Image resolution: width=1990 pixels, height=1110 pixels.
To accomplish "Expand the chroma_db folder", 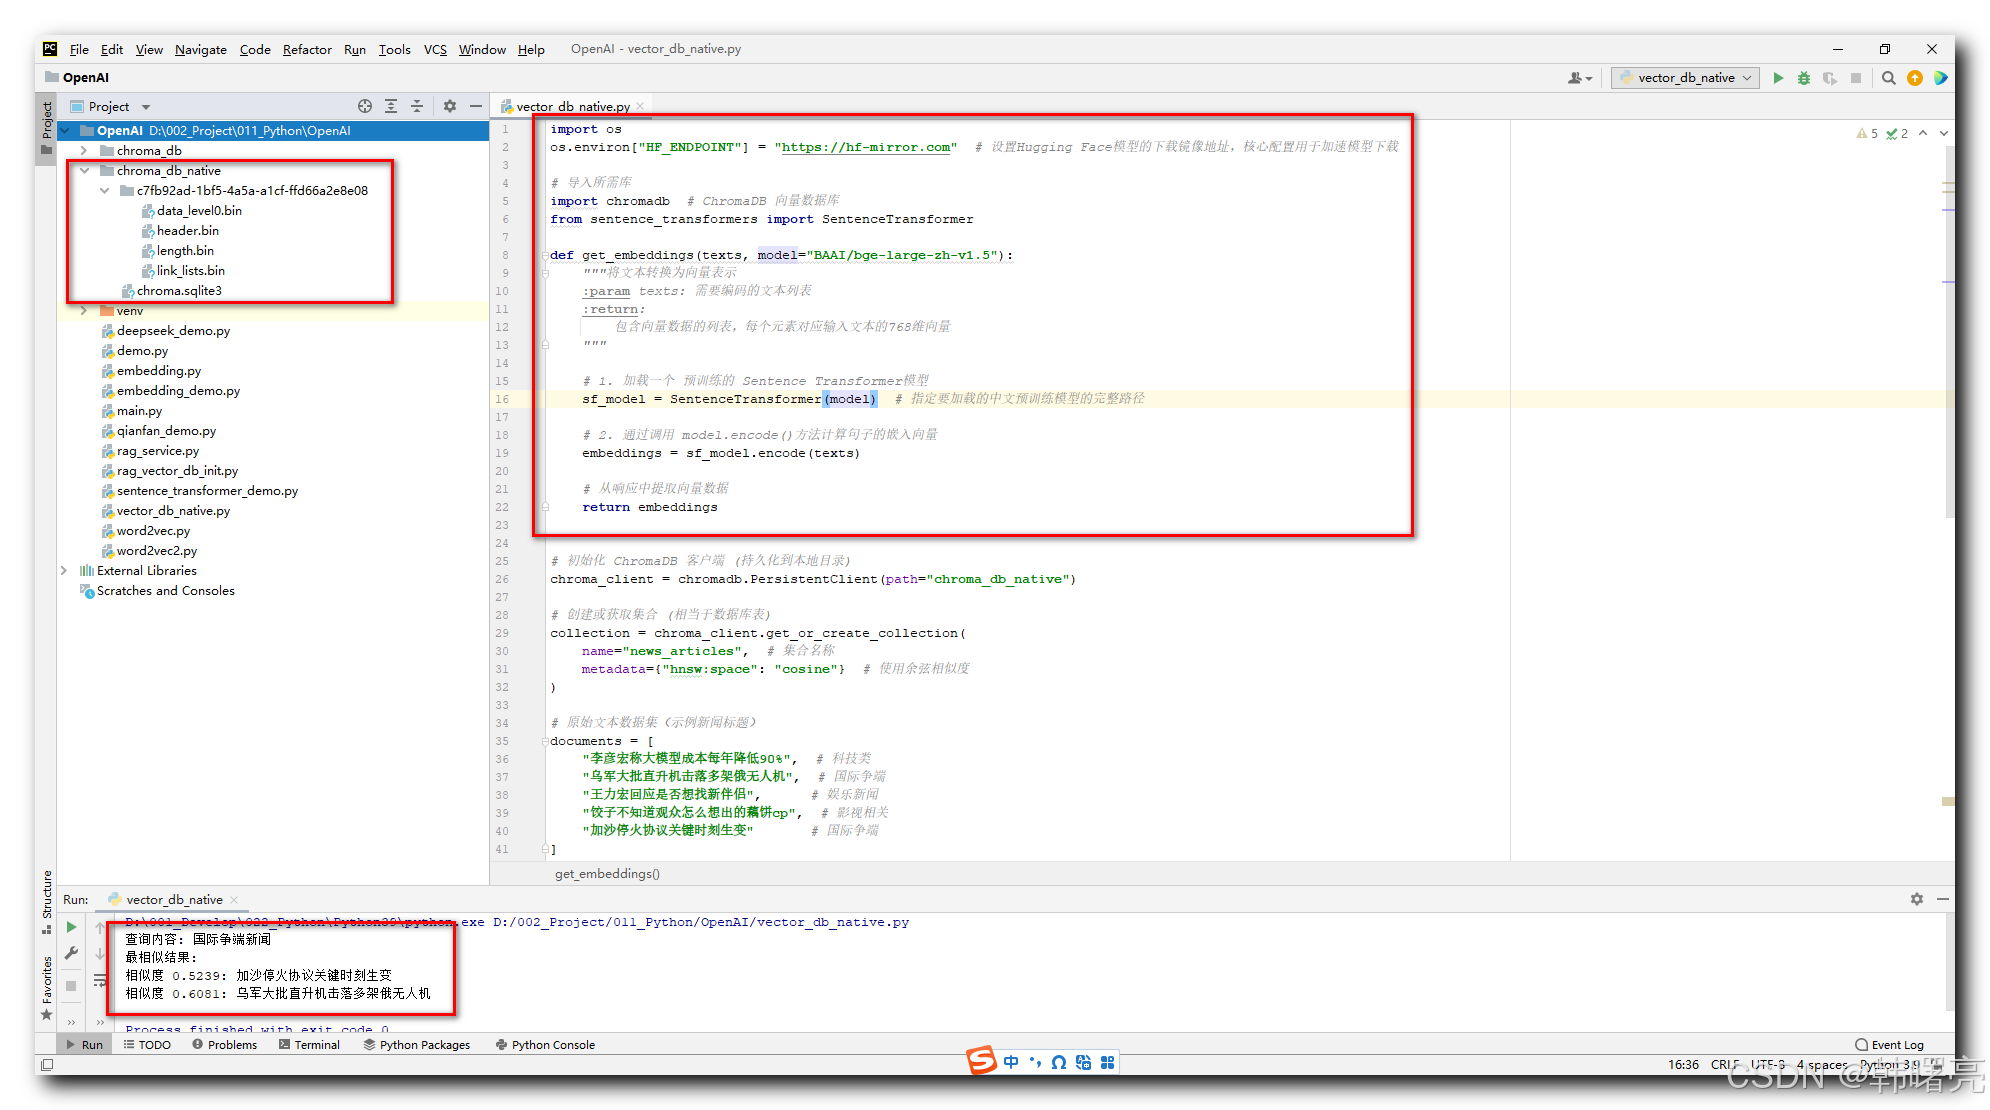I will (84, 151).
